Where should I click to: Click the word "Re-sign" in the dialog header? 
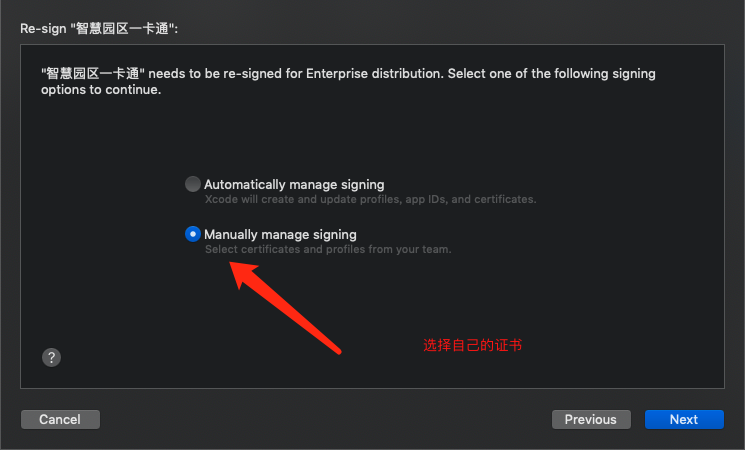(43, 28)
